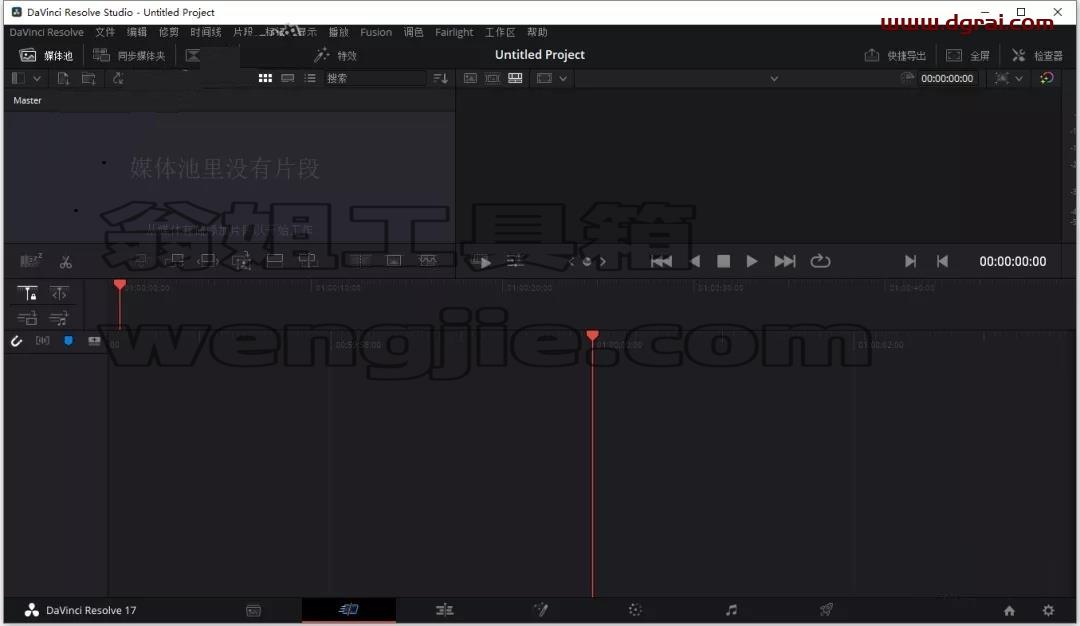Open the 调色 color menu
The height and width of the screenshot is (626, 1080).
click(413, 32)
